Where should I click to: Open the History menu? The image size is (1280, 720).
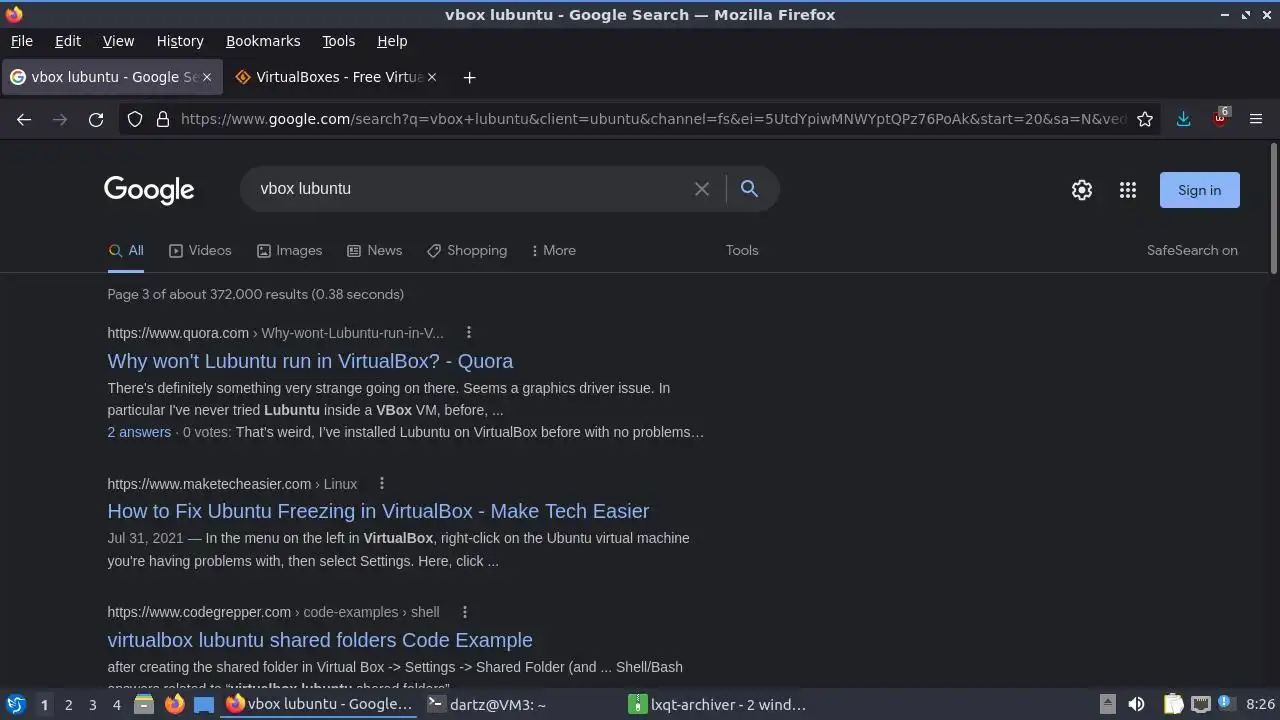[180, 41]
